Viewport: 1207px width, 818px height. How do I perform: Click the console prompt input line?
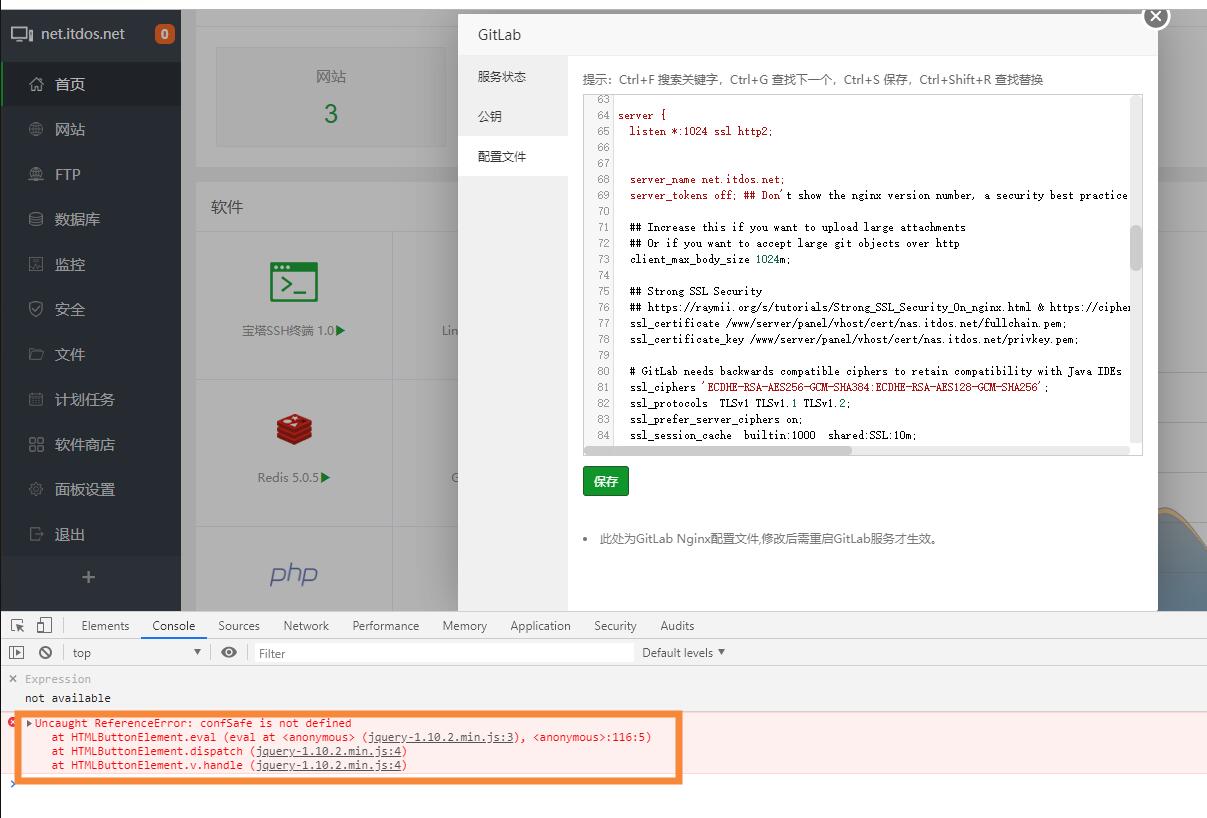coord(610,783)
